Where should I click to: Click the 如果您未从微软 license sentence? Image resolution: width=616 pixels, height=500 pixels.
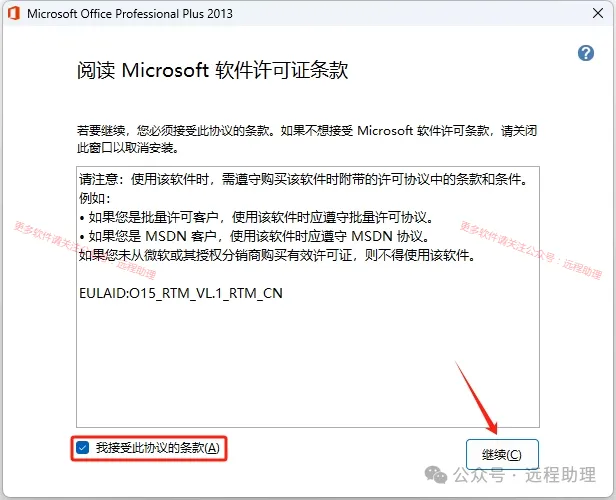[x=277, y=255]
